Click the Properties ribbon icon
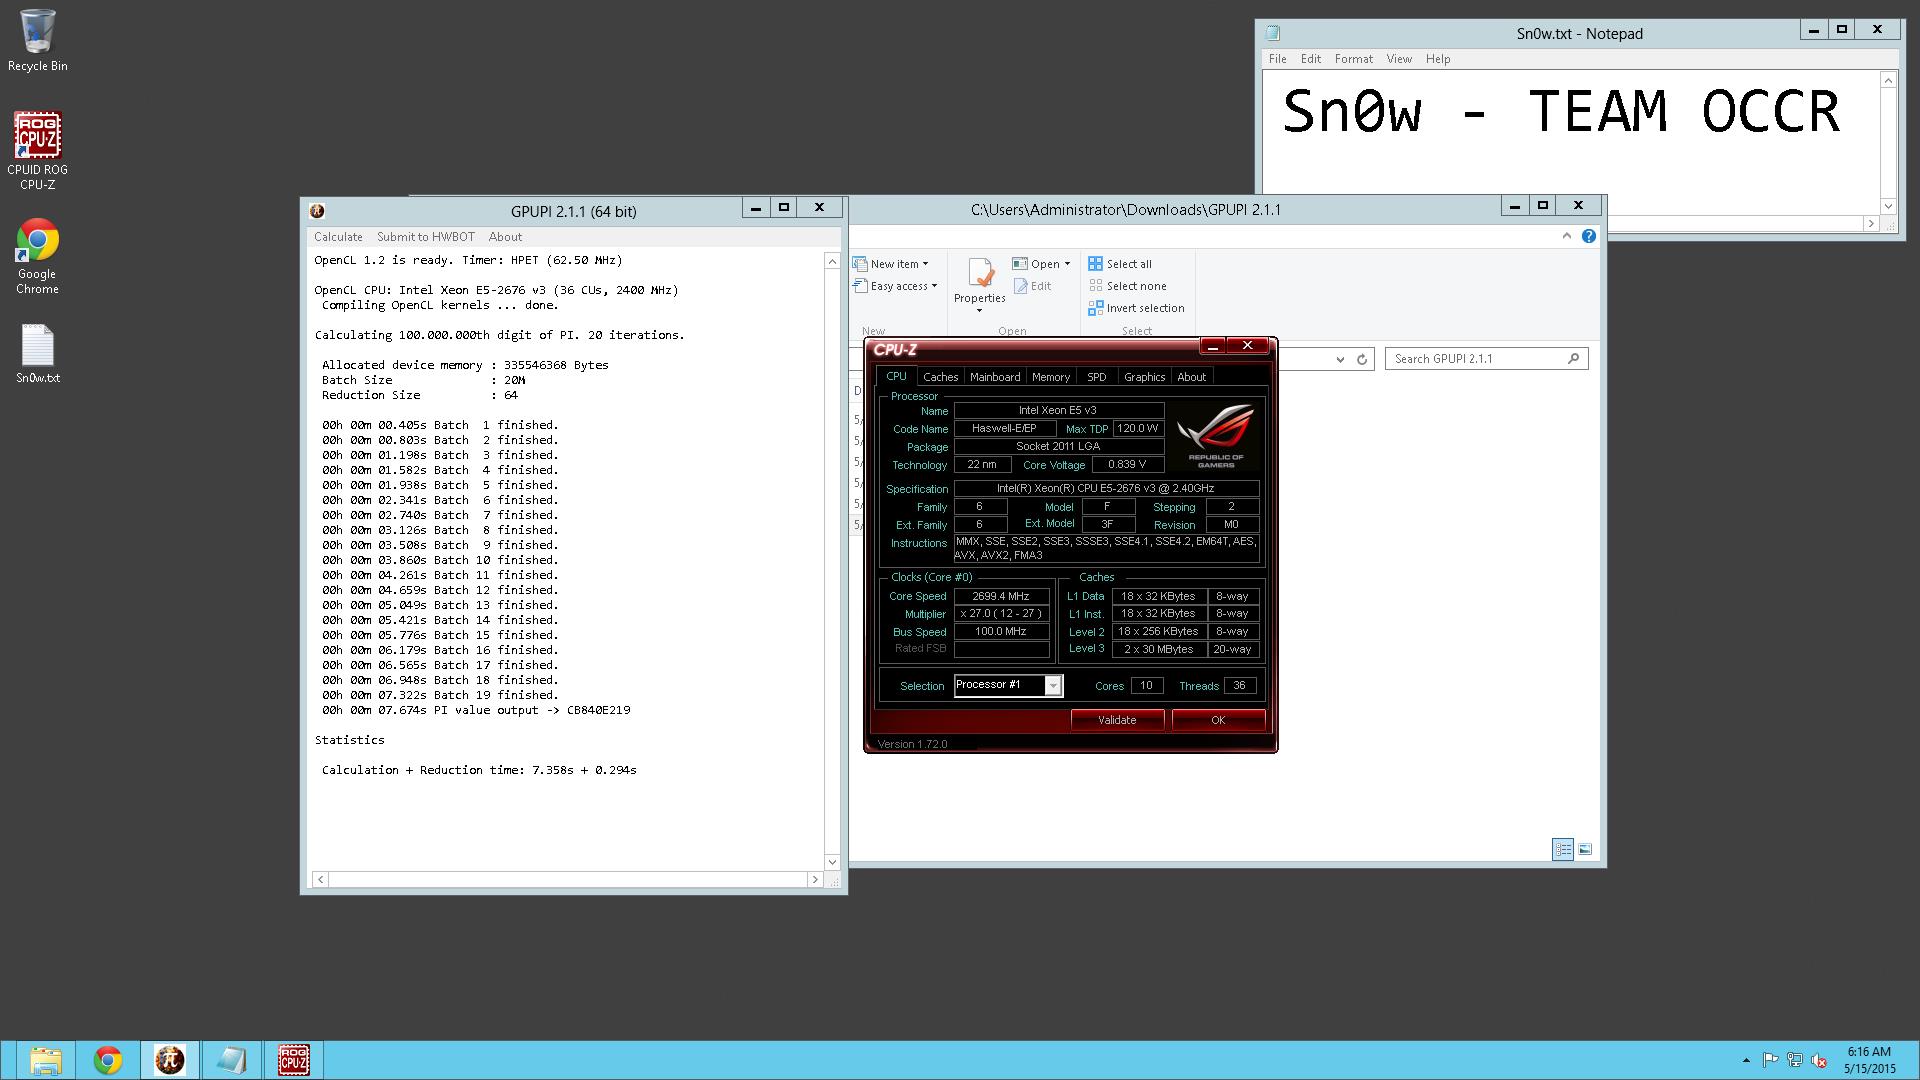The height and width of the screenshot is (1080, 1920). point(980,273)
